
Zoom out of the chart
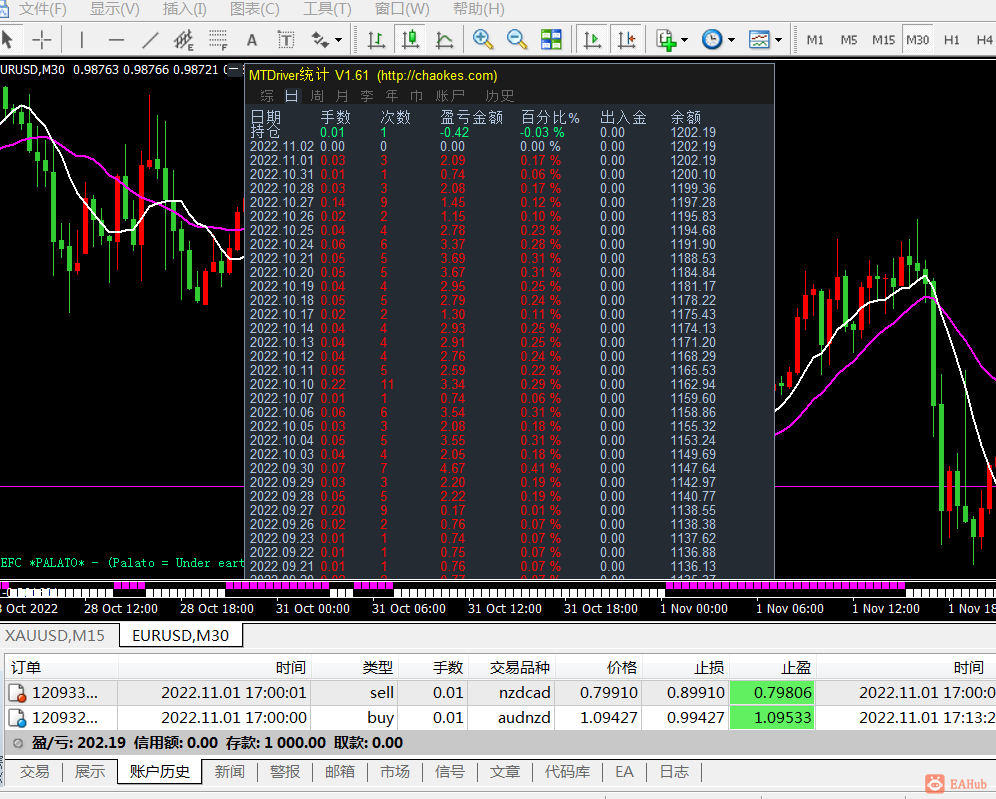(517, 40)
